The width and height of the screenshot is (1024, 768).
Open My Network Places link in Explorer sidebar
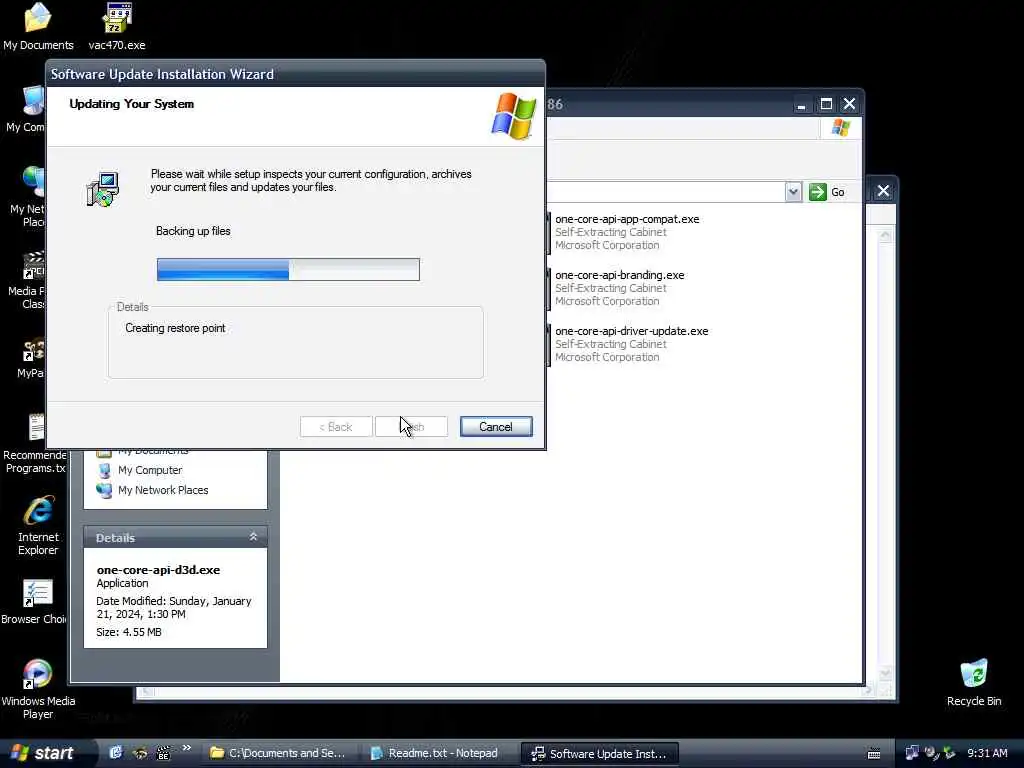coord(163,490)
